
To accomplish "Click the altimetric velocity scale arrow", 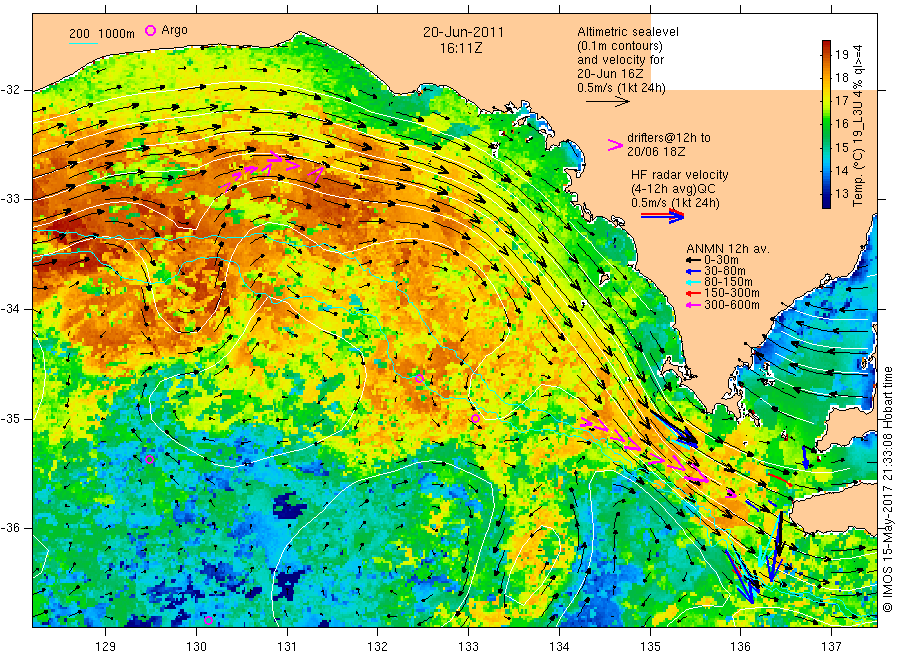I will click(x=607, y=102).
